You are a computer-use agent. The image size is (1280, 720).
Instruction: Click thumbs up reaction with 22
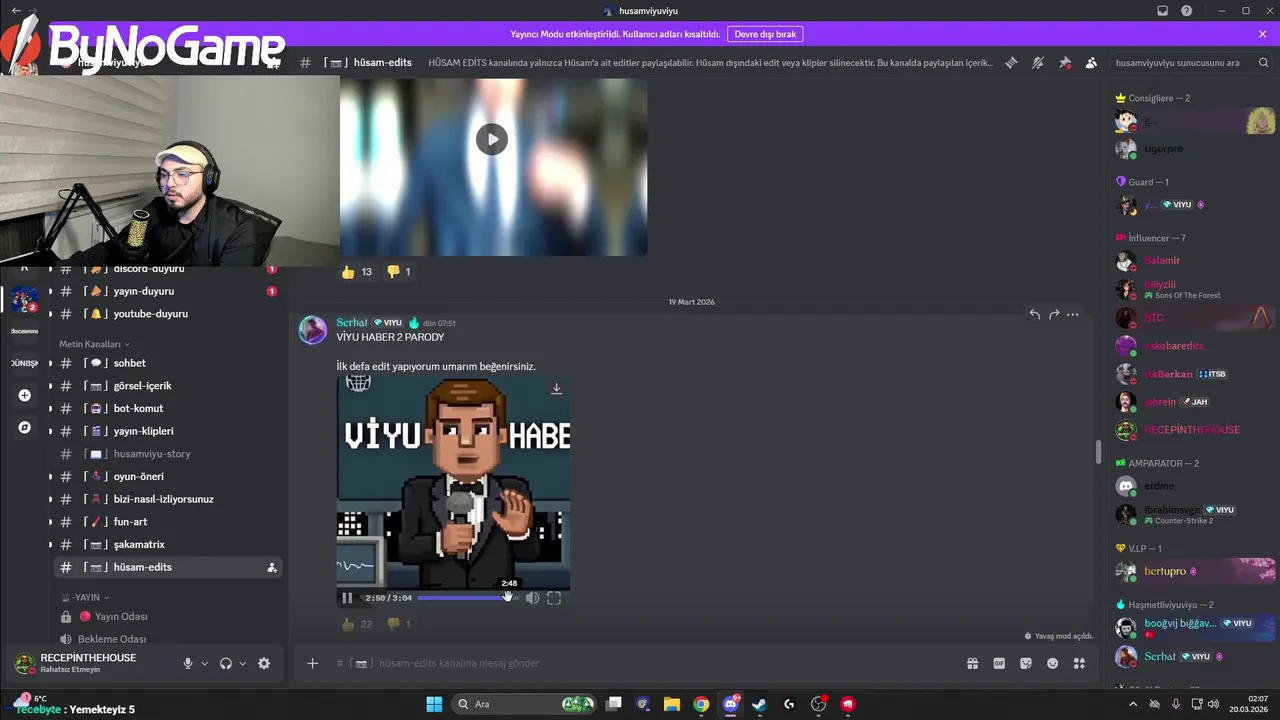356,624
